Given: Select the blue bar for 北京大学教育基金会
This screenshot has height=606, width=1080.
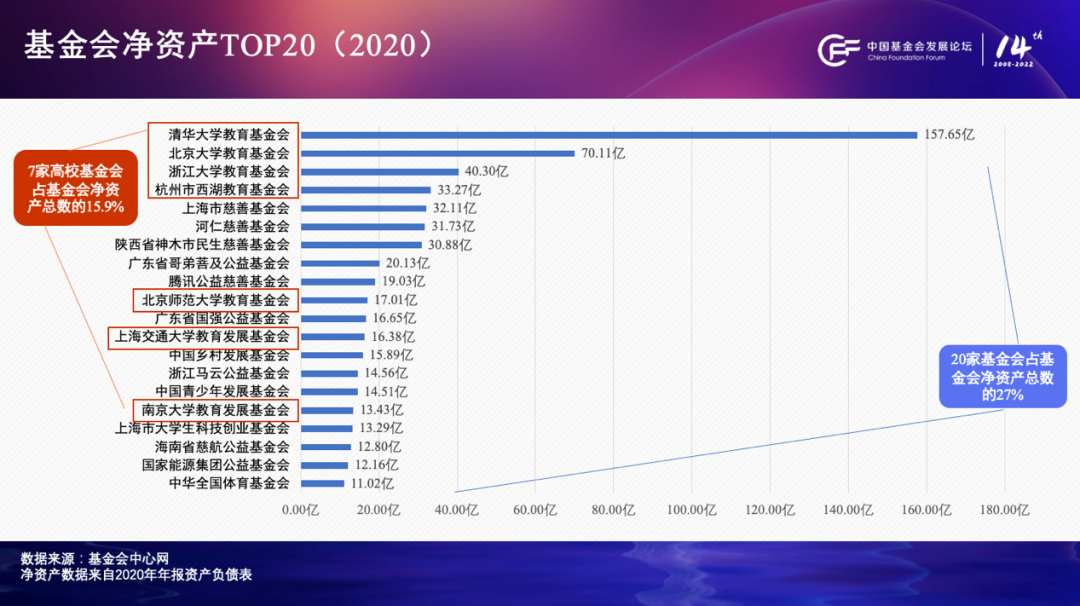Looking at the screenshot, I should (437, 153).
